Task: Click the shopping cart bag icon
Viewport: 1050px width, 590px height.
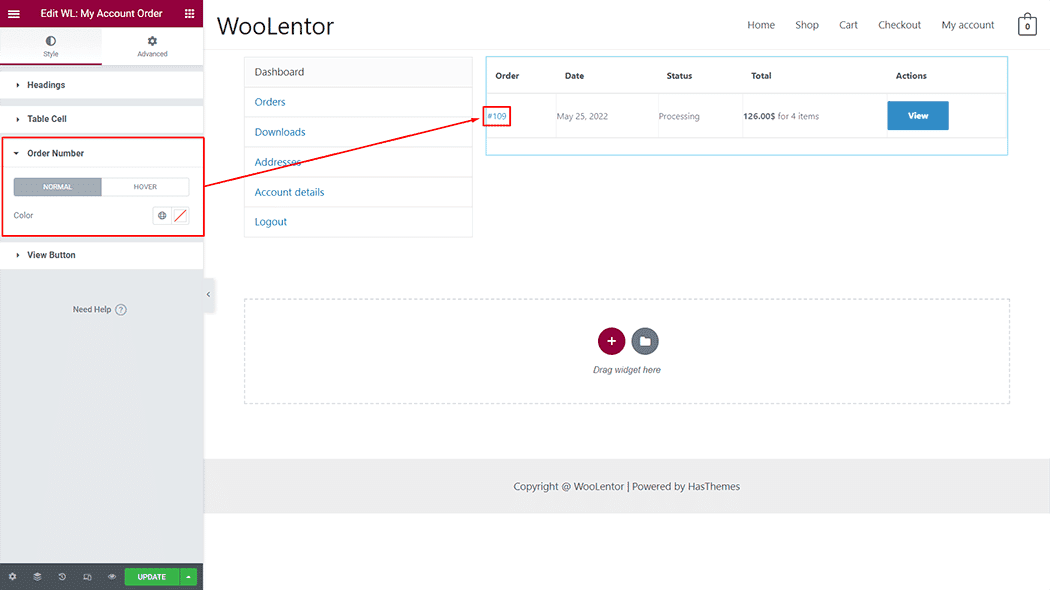Action: 1027,25
